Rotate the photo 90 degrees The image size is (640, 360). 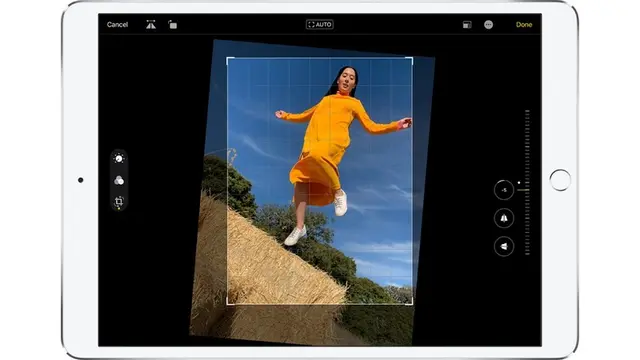(x=173, y=24)
